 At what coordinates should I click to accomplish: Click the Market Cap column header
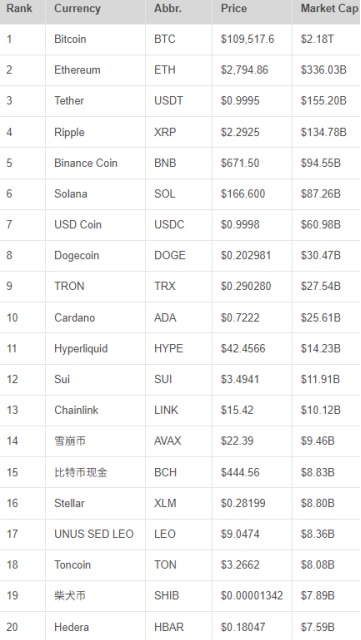329,9
